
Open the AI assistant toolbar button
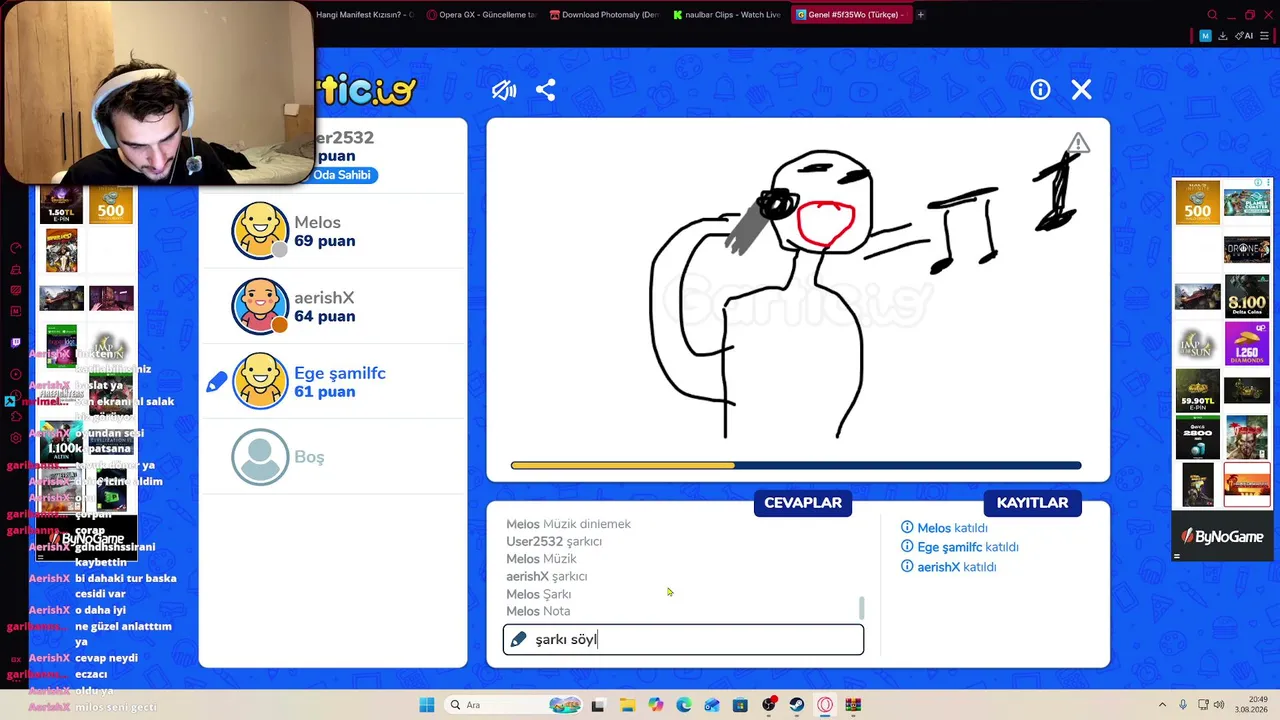pos(1244,36)
